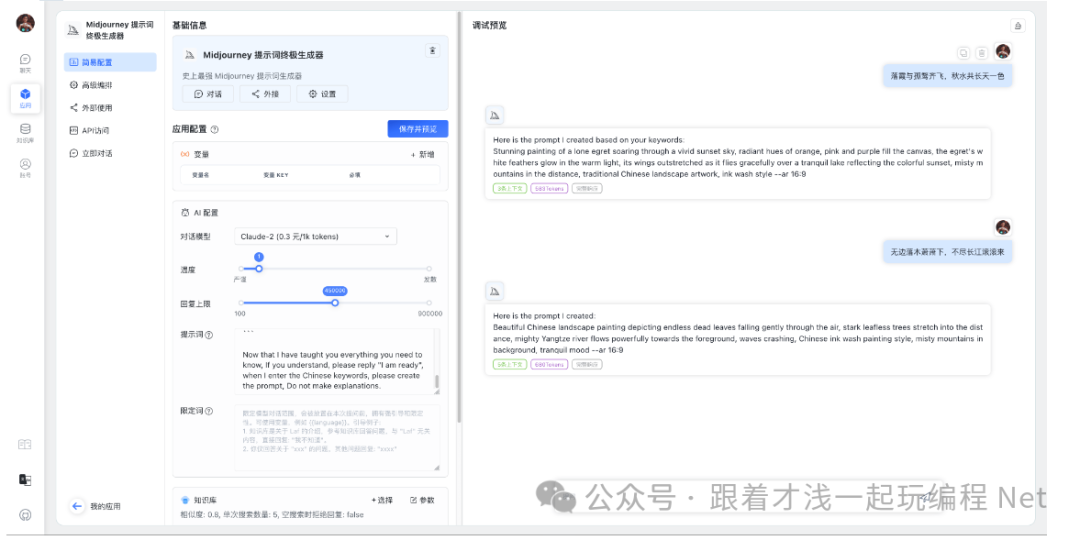Open the 设置 settings button
The height and width of the screenshot is (540, 1080).
tap(322, 94)
